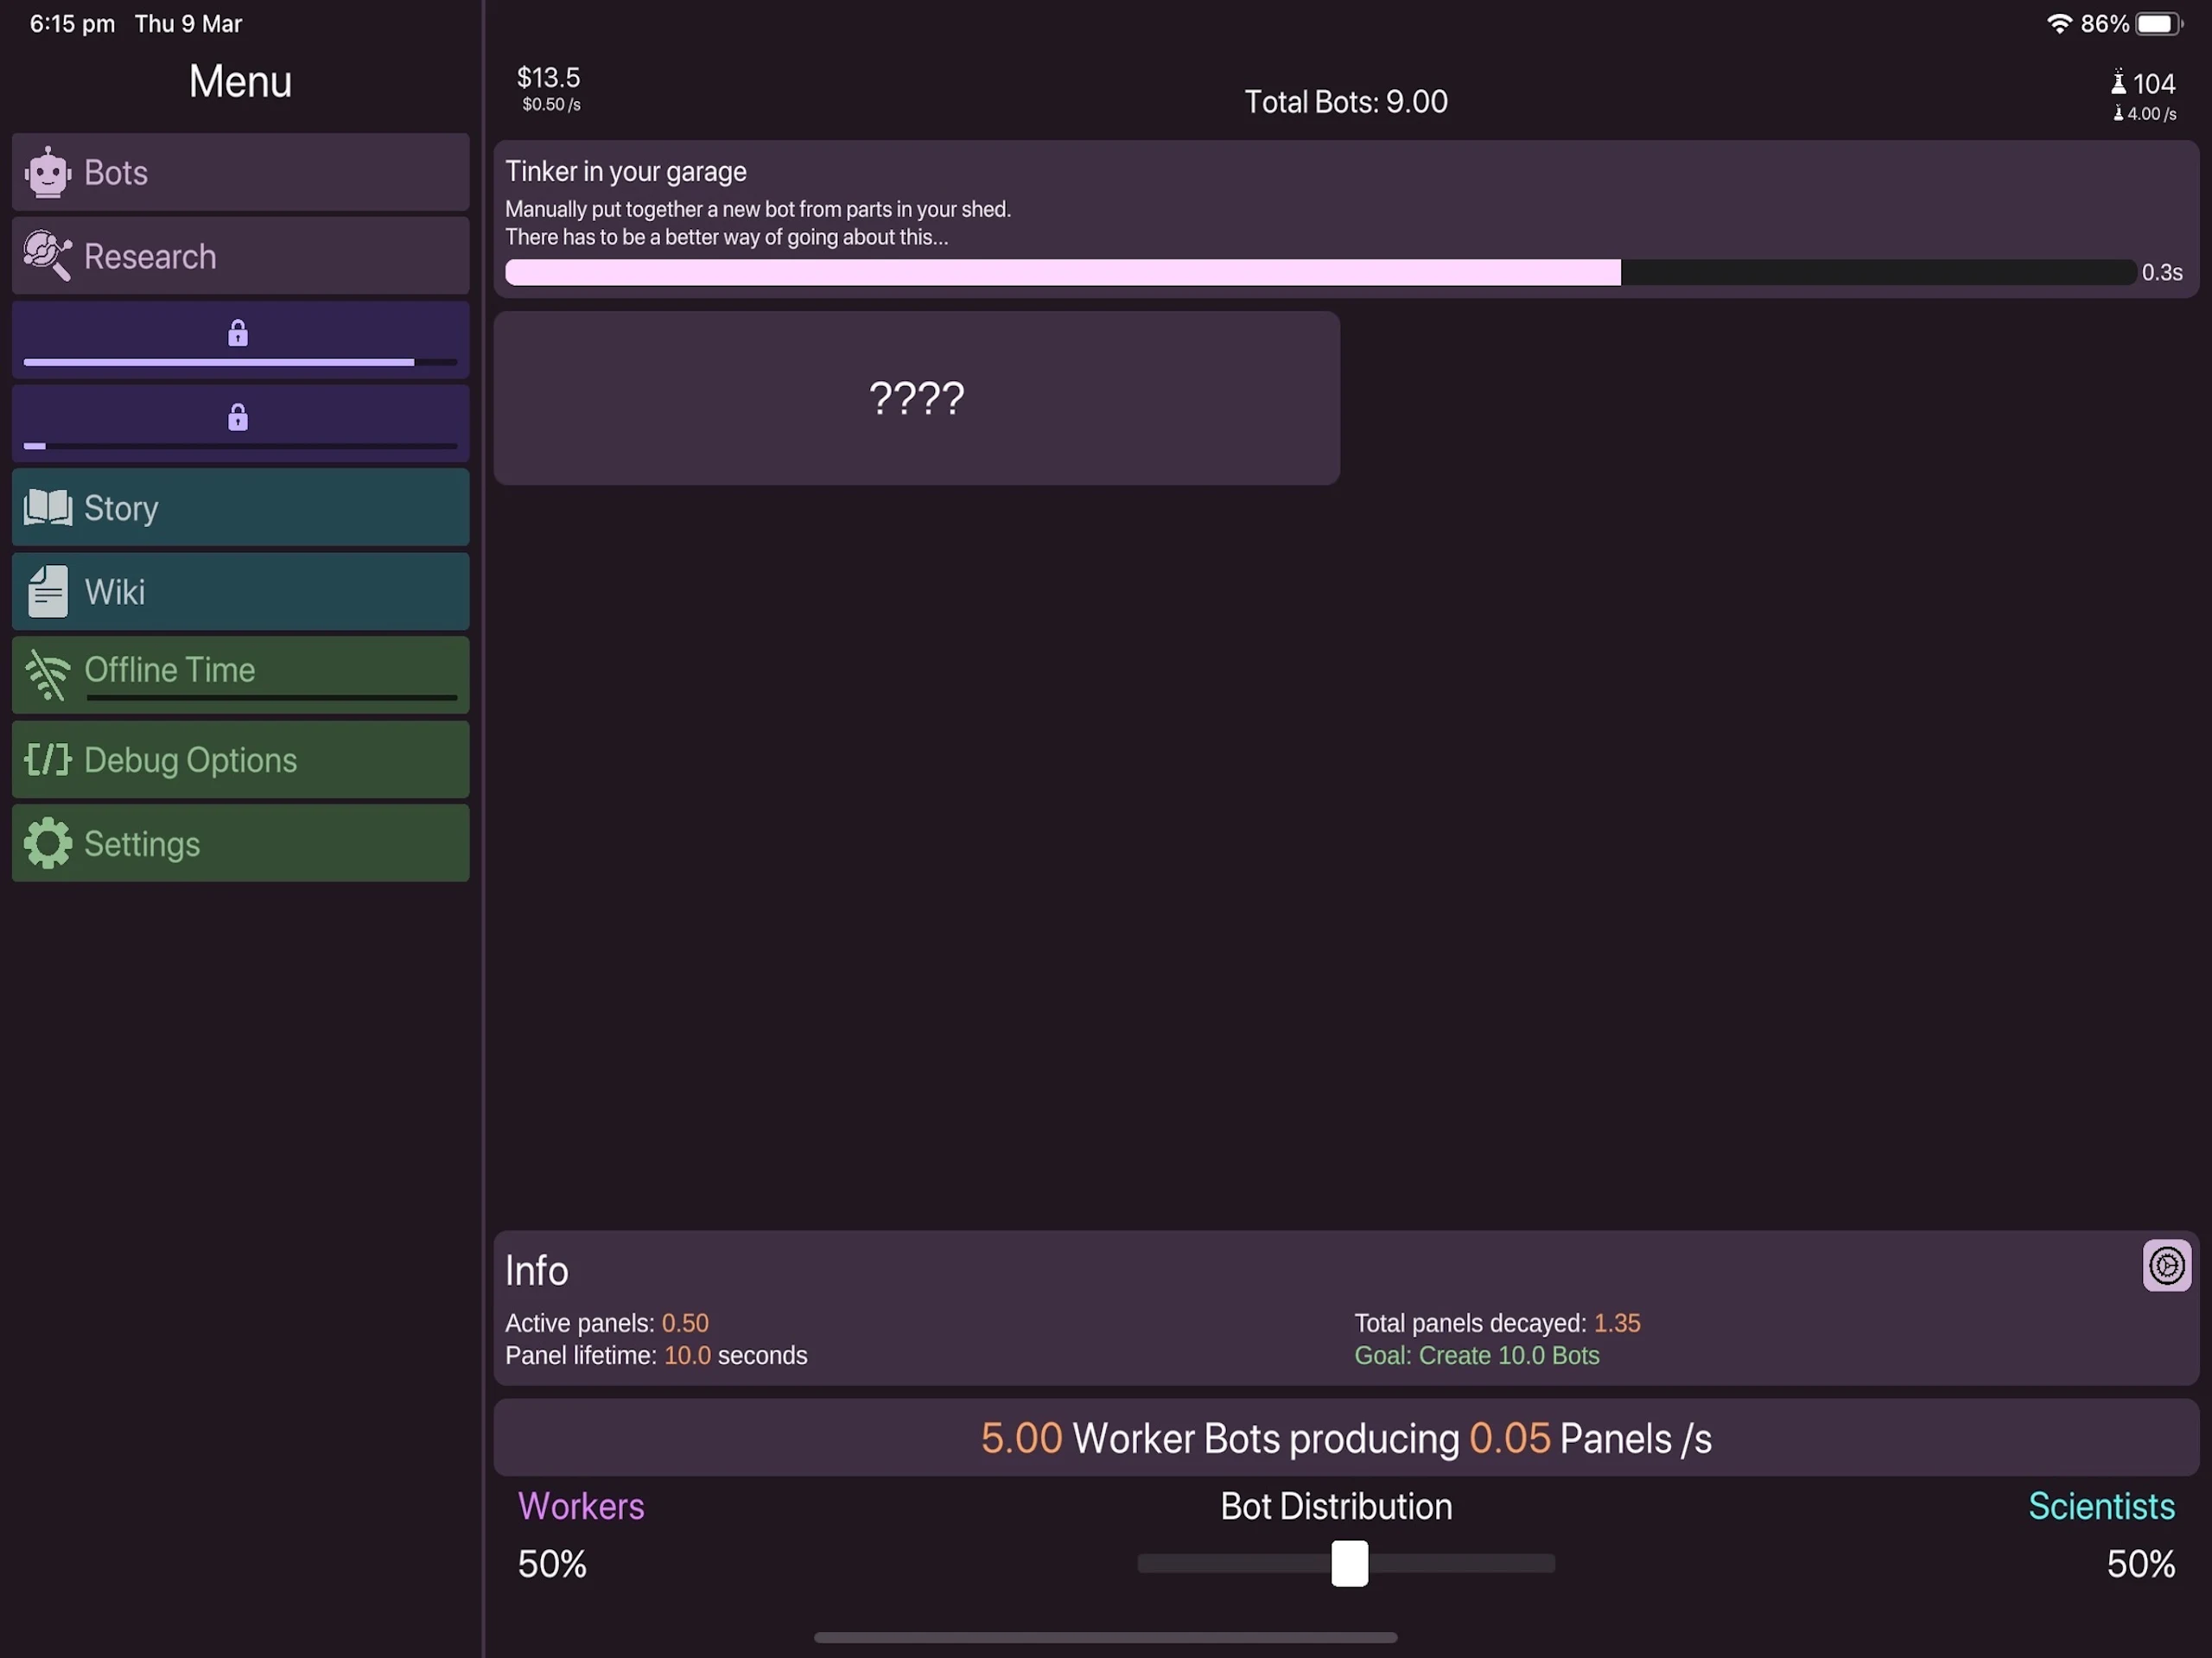The image size is (2212, 1658).
Task: Click the chess-pawn research points counter
Action: point(2144,84)
